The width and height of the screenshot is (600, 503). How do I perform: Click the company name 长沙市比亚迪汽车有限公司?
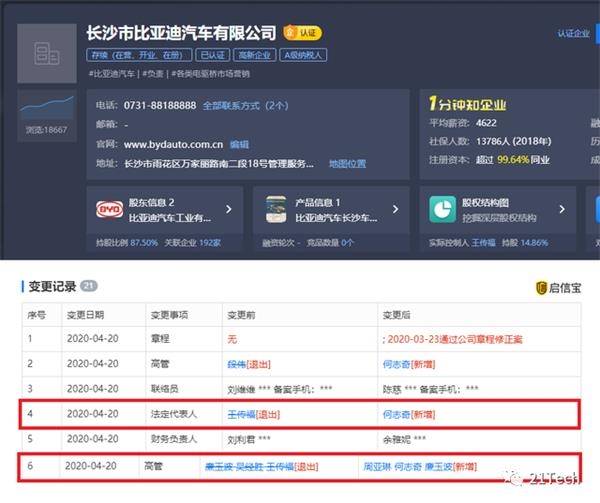click(x=181, y=33)
